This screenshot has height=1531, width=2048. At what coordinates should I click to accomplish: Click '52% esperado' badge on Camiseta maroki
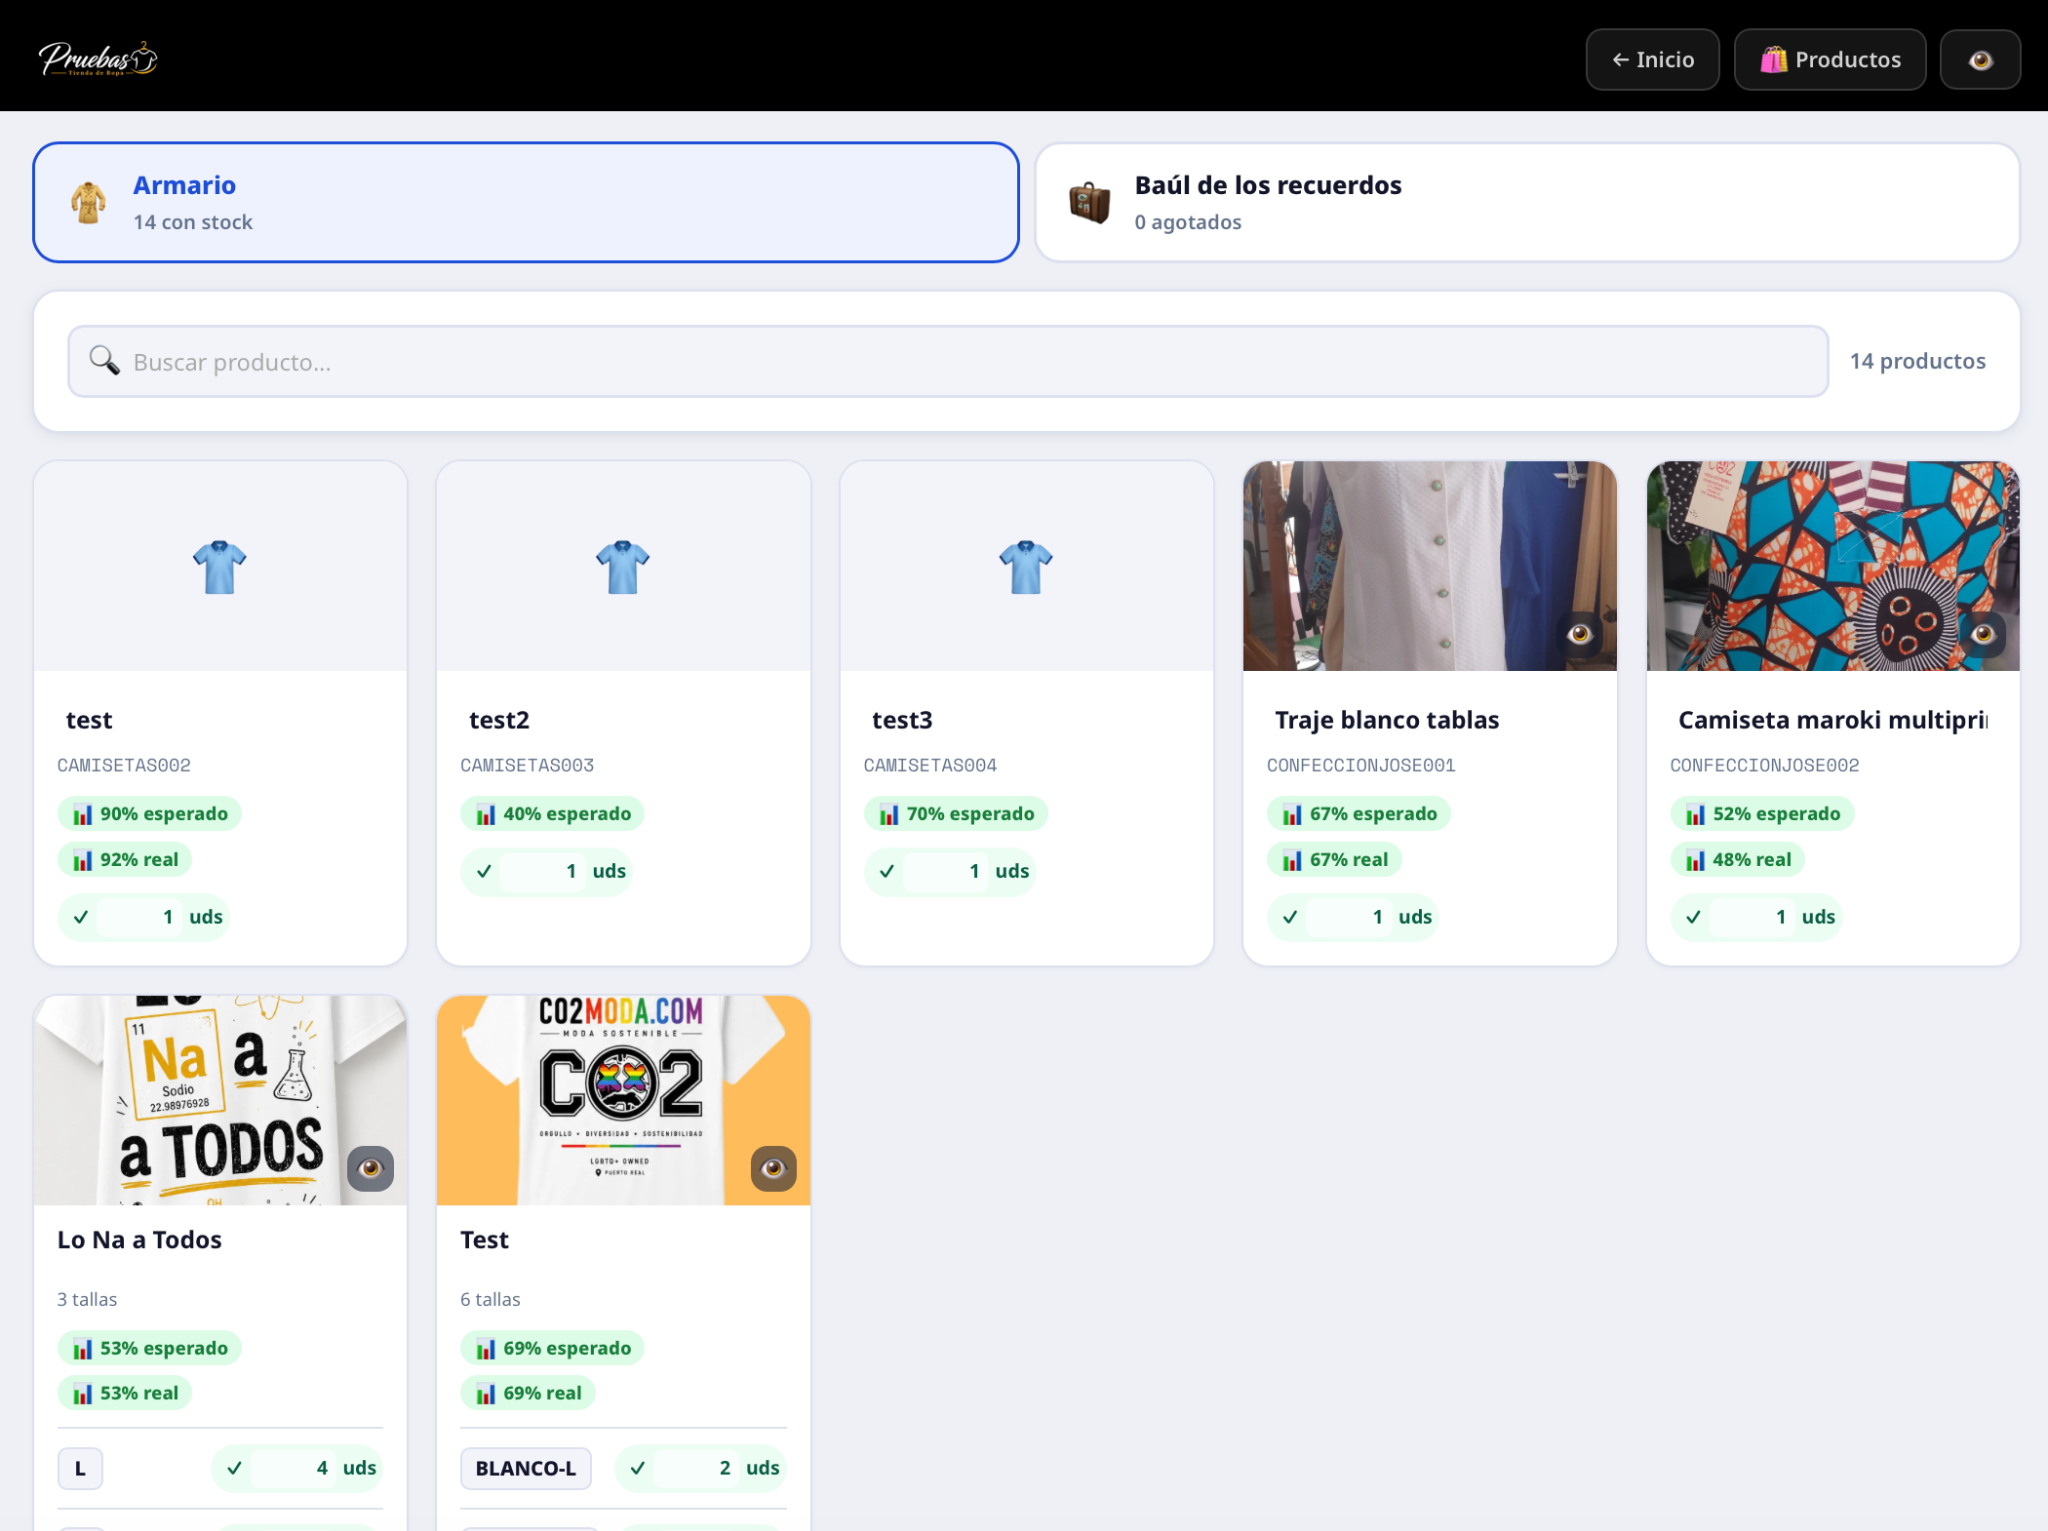(1762, 814)
